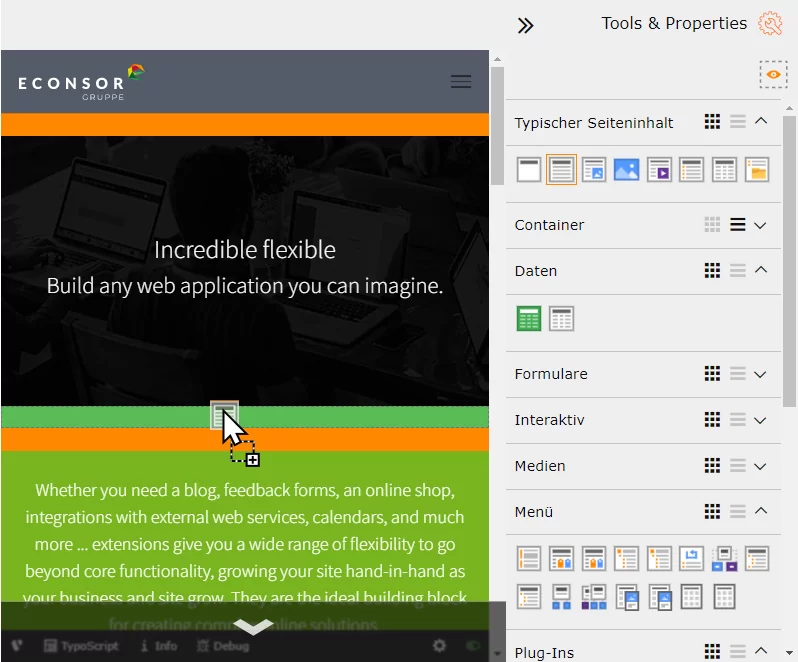Click the orange Tools & Properties wrench-gear icon
Image resolution: width=798 pixels, height=662 pixels.
[x=770, y=23]
